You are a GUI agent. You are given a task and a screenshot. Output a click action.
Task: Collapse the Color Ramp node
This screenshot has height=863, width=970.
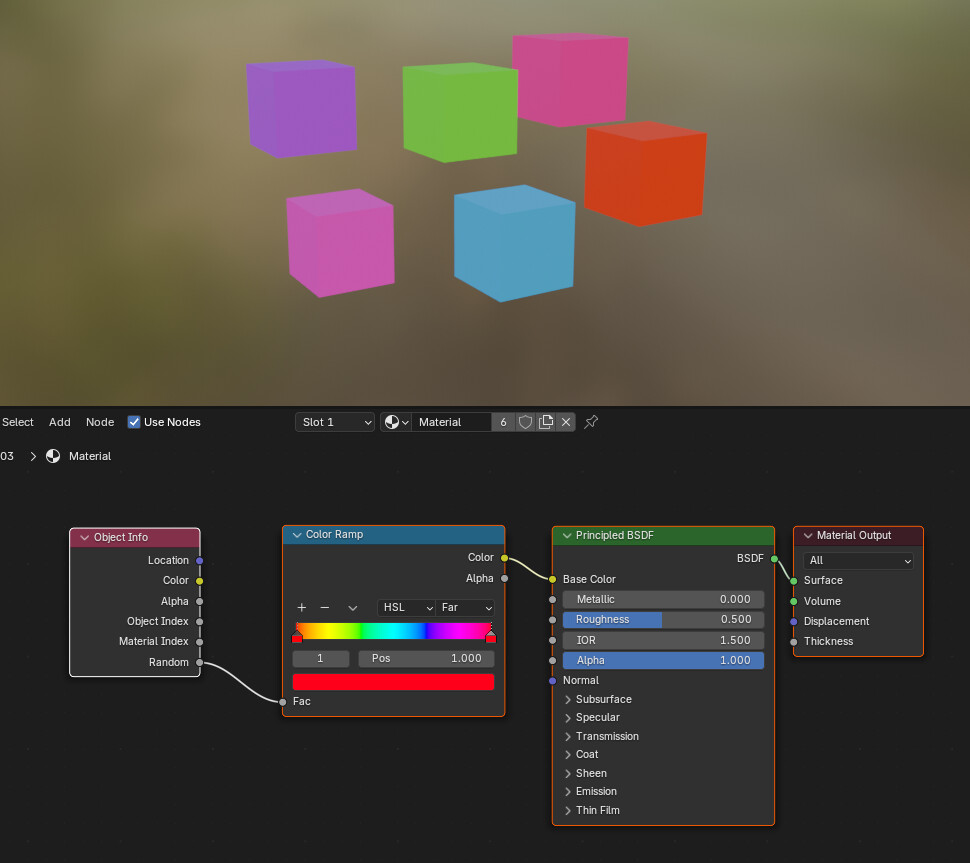(x=297, y=535)
